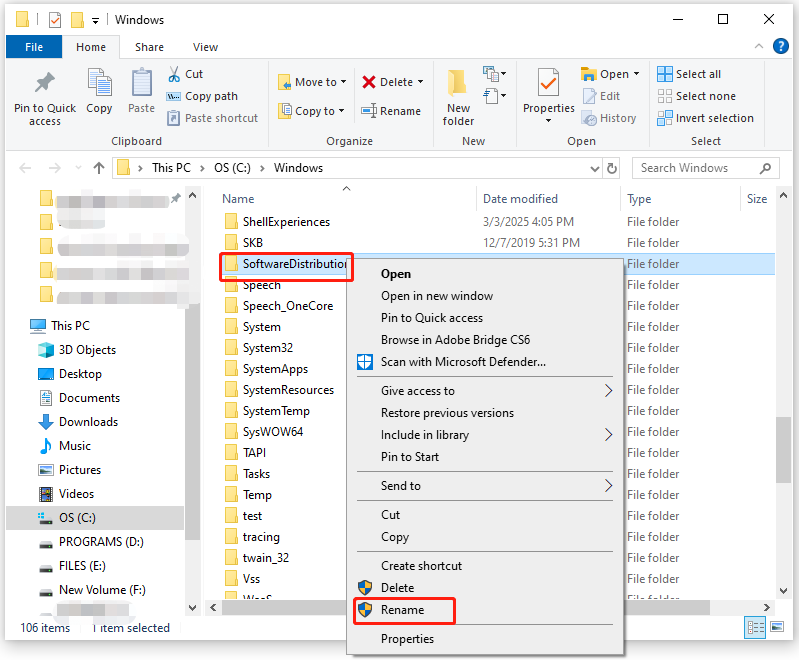Click the Rename icon in the Organize group
This screenshot has height=660, width=799.
tap(368, 111)
